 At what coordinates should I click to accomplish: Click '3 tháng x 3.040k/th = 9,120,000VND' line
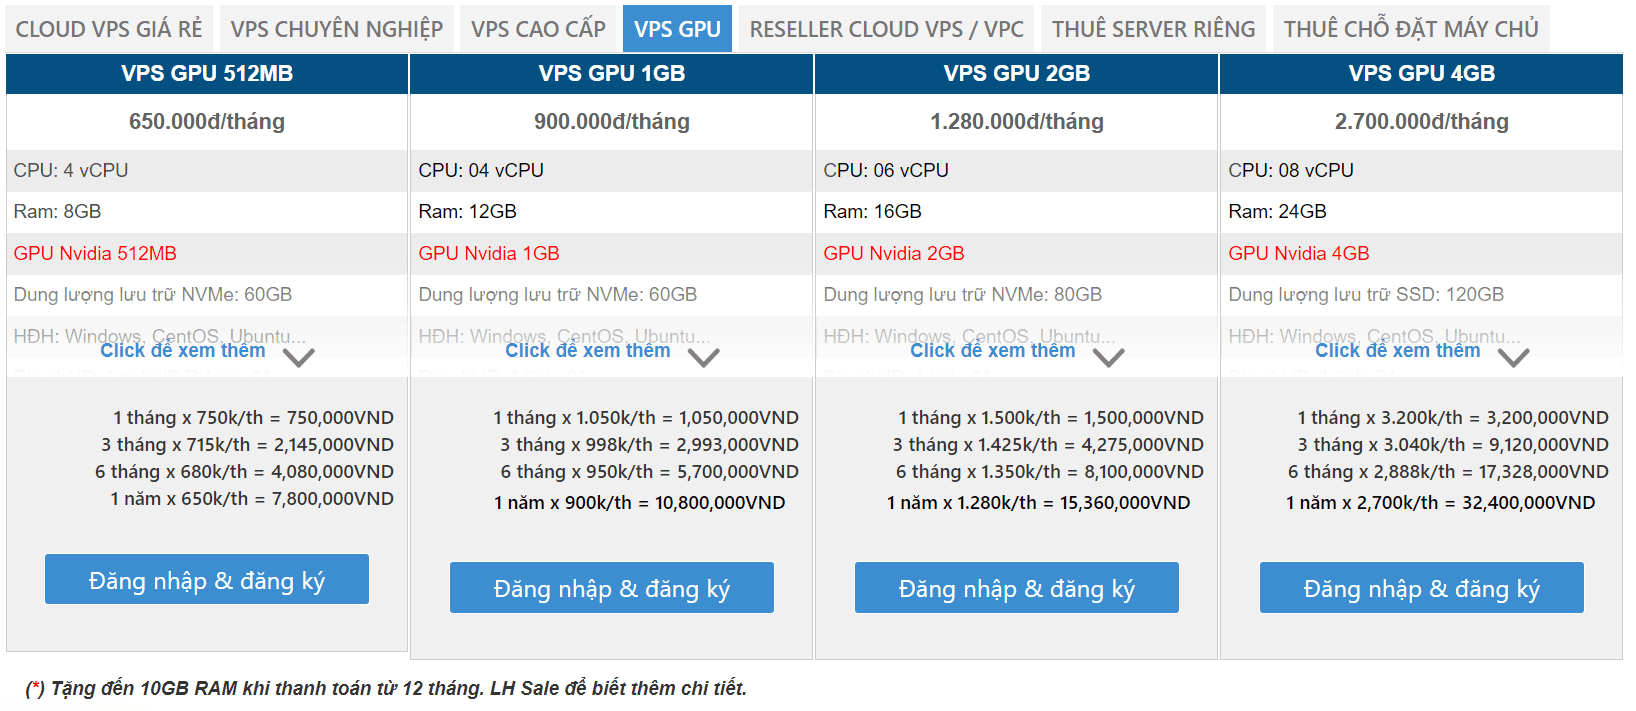(x=1453, y=445)
